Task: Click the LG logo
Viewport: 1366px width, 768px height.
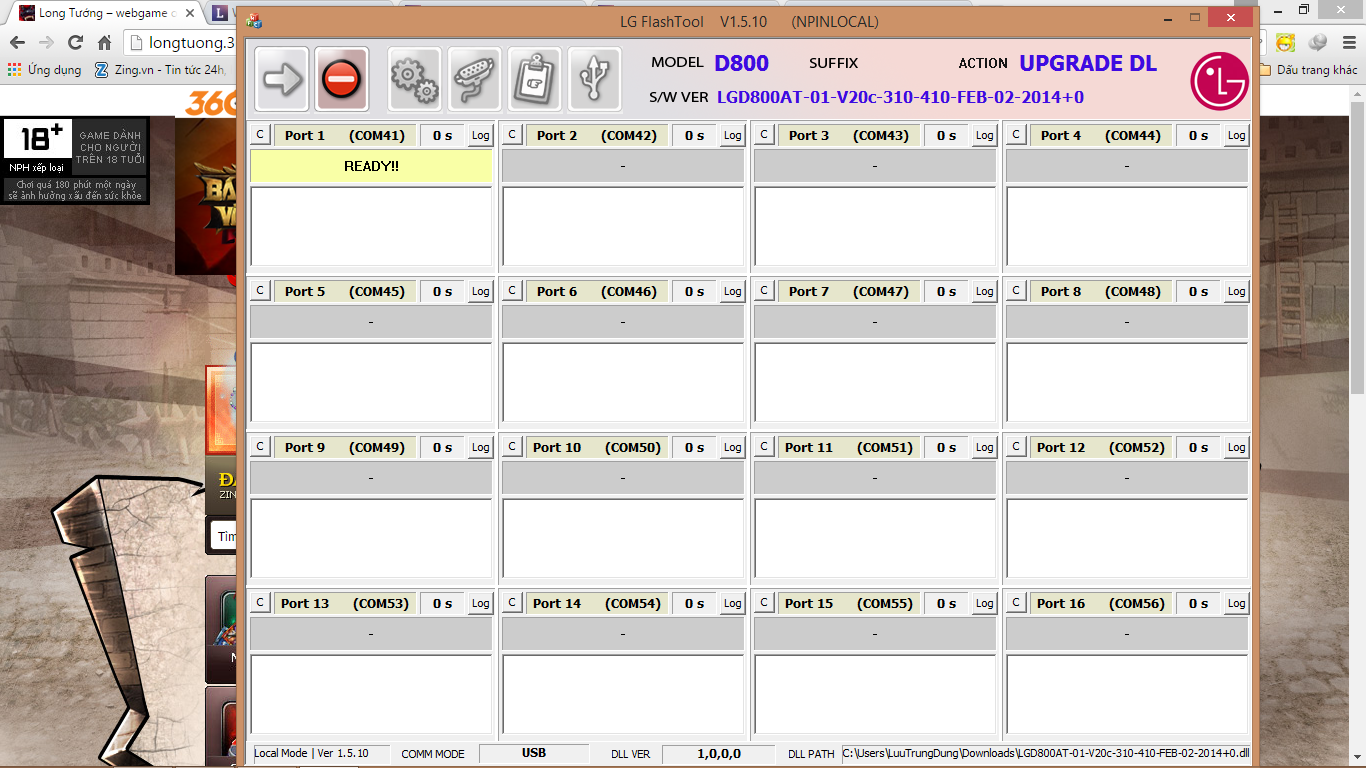Action: 1219,80
